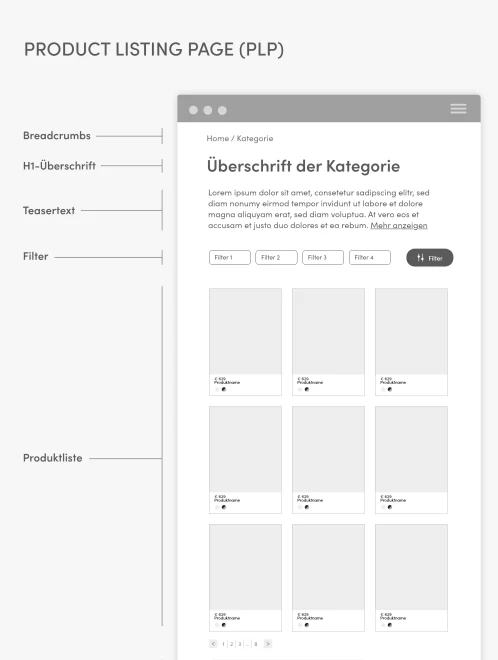Open the top-middle product image
The height and width of the screenshot is (660, 498).
[x=328, y=331]
